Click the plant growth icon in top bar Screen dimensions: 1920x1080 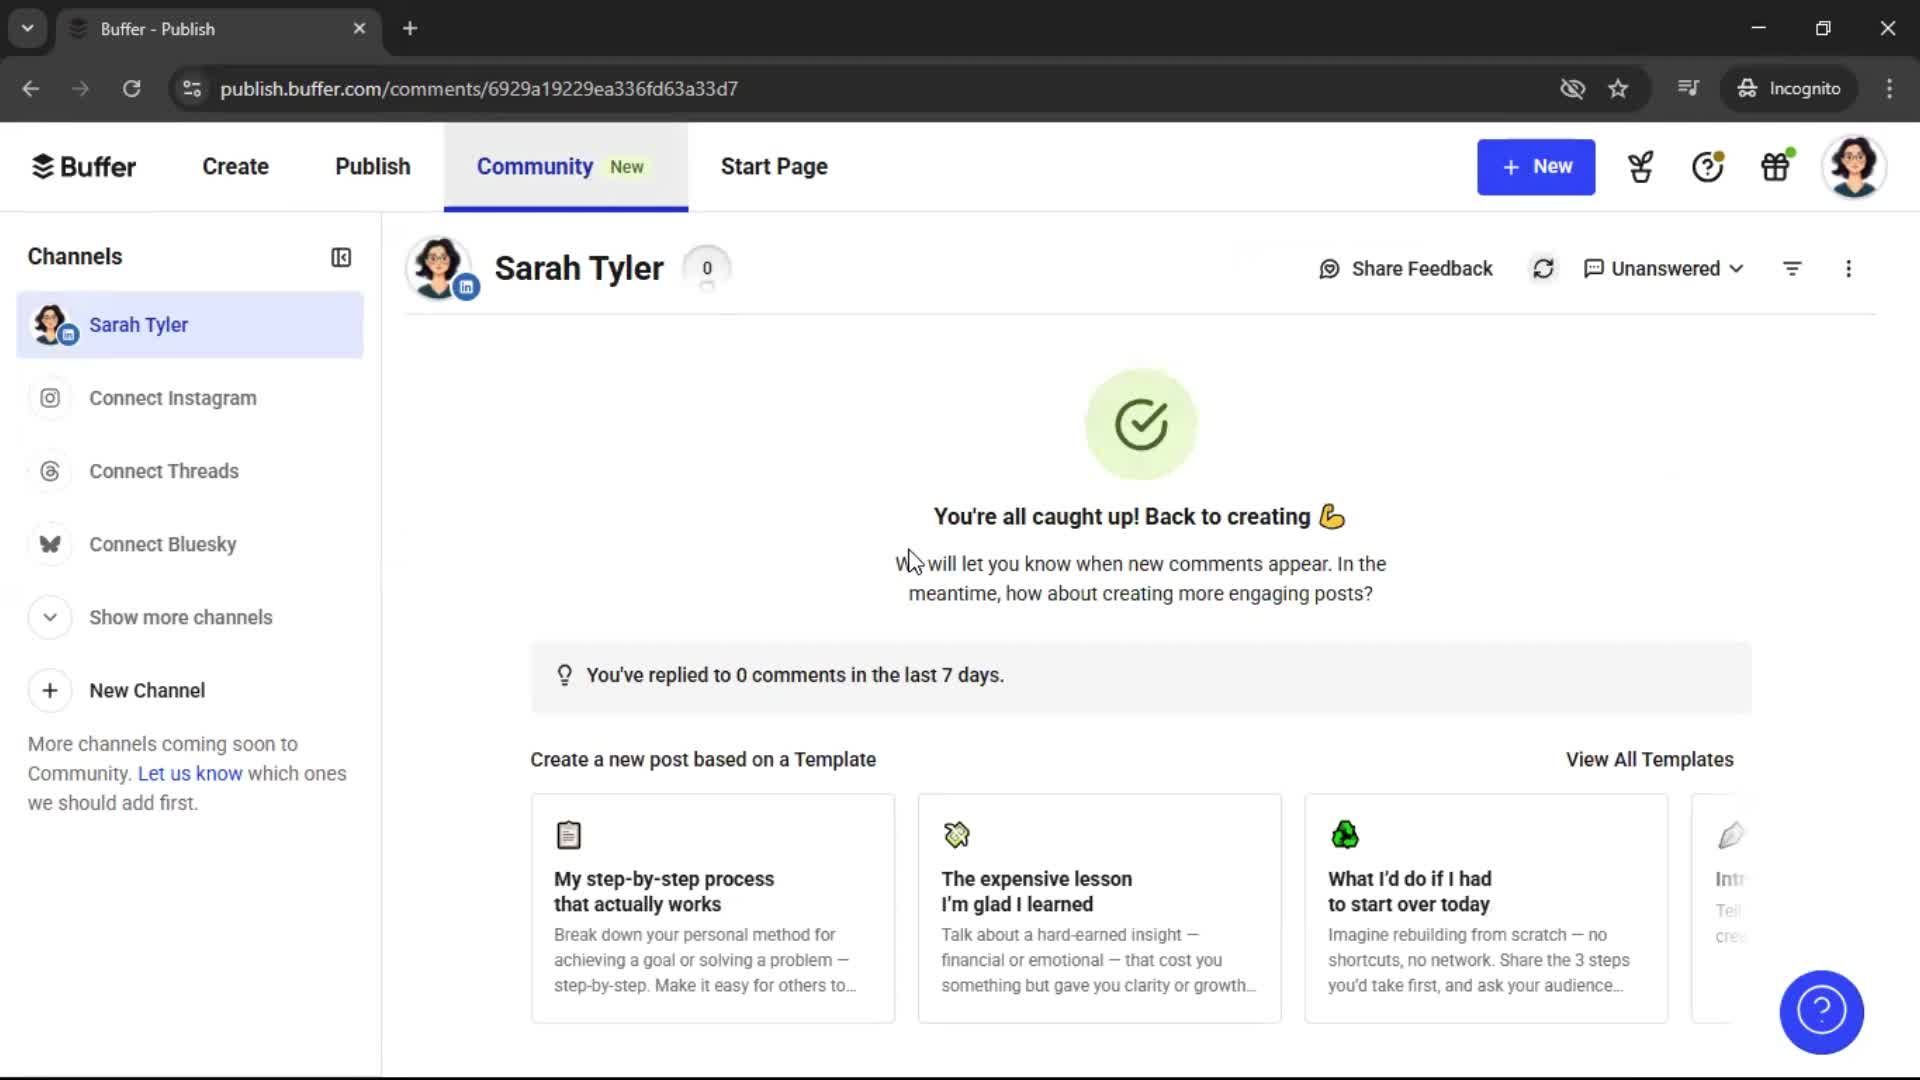pos(1640,166)
